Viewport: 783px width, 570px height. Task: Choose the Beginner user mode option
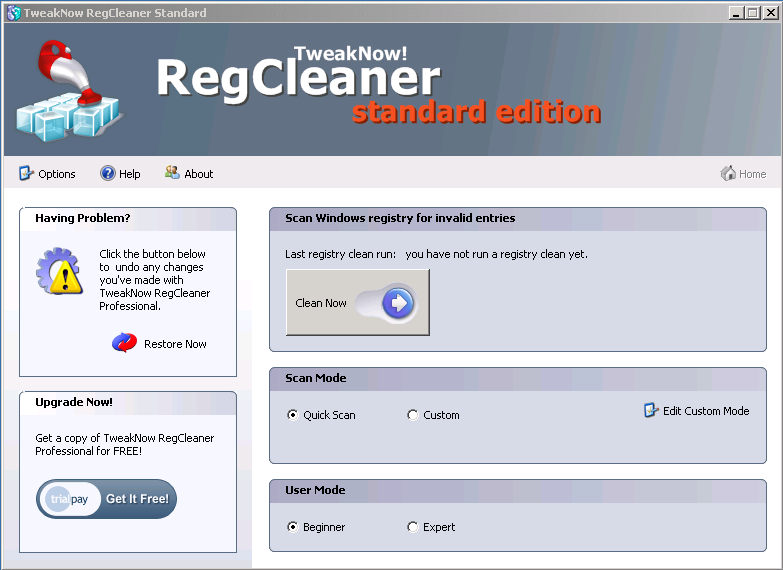point(293,527)
